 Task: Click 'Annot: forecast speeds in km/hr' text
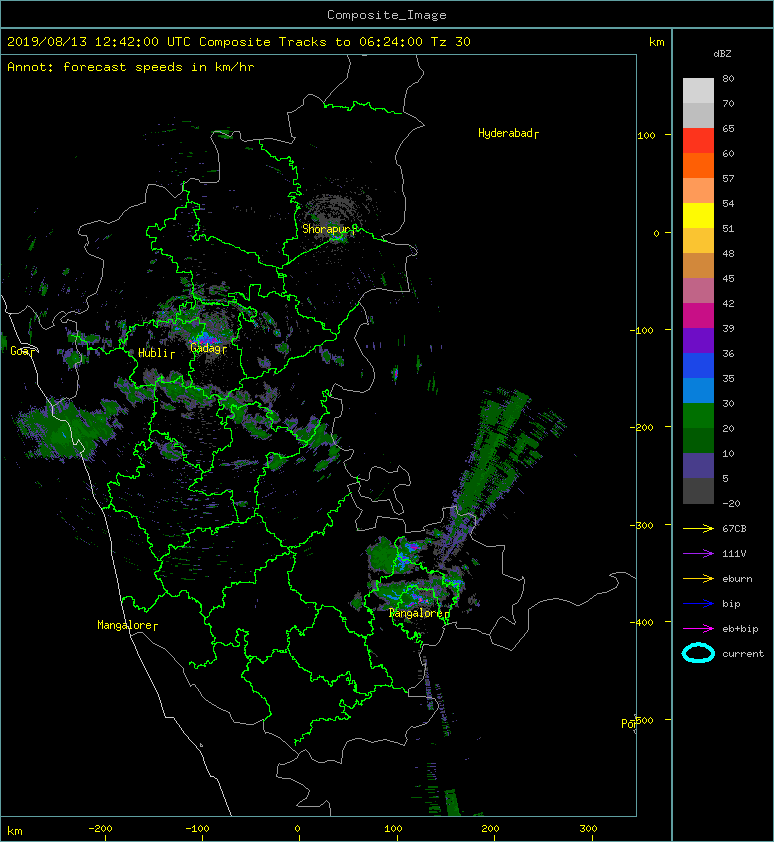(131, 67)
